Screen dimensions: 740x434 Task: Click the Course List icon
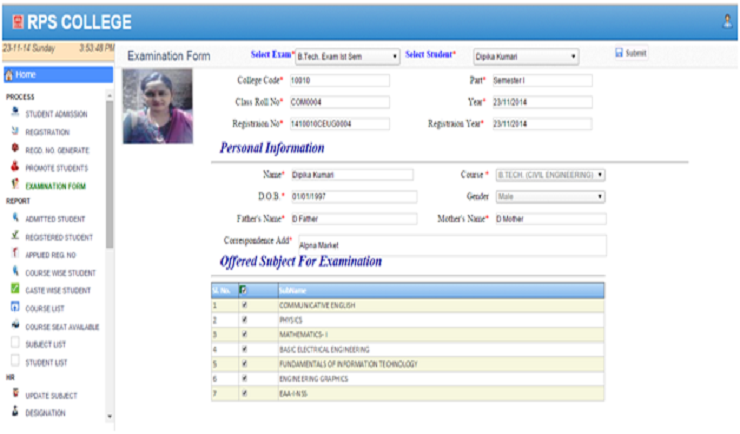(15, 307)
